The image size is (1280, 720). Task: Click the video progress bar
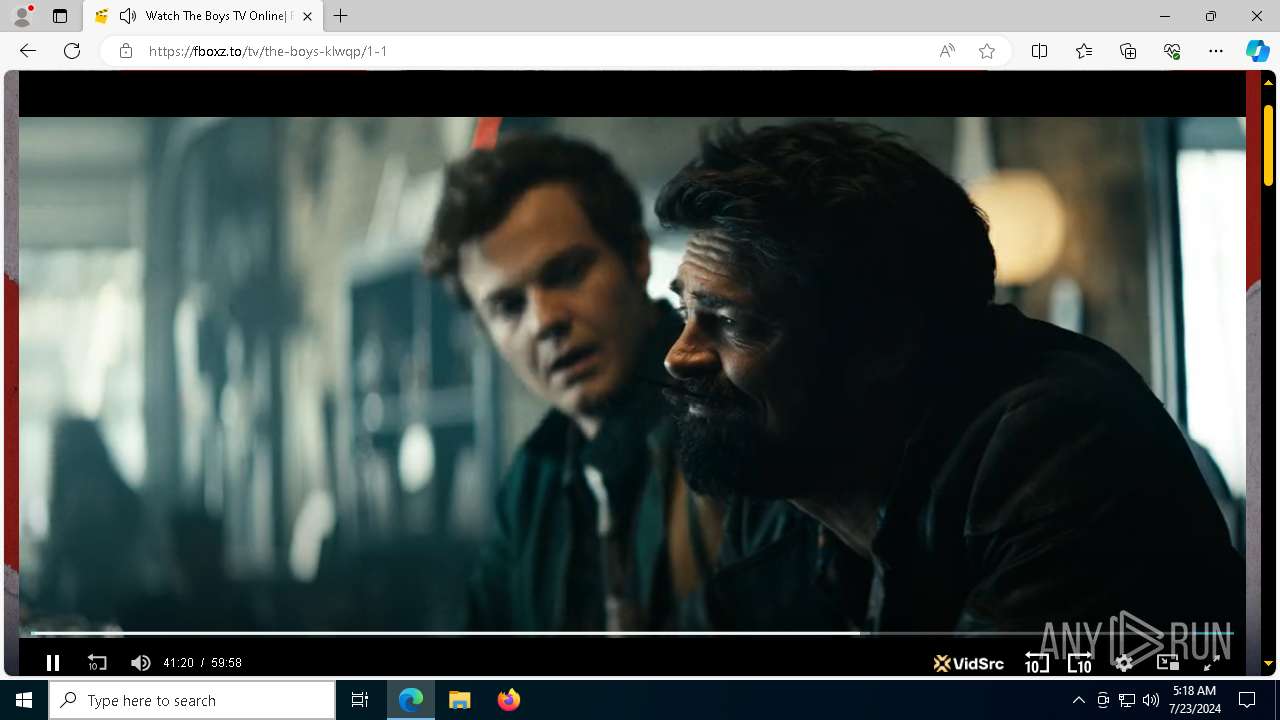tap(632, 633)
